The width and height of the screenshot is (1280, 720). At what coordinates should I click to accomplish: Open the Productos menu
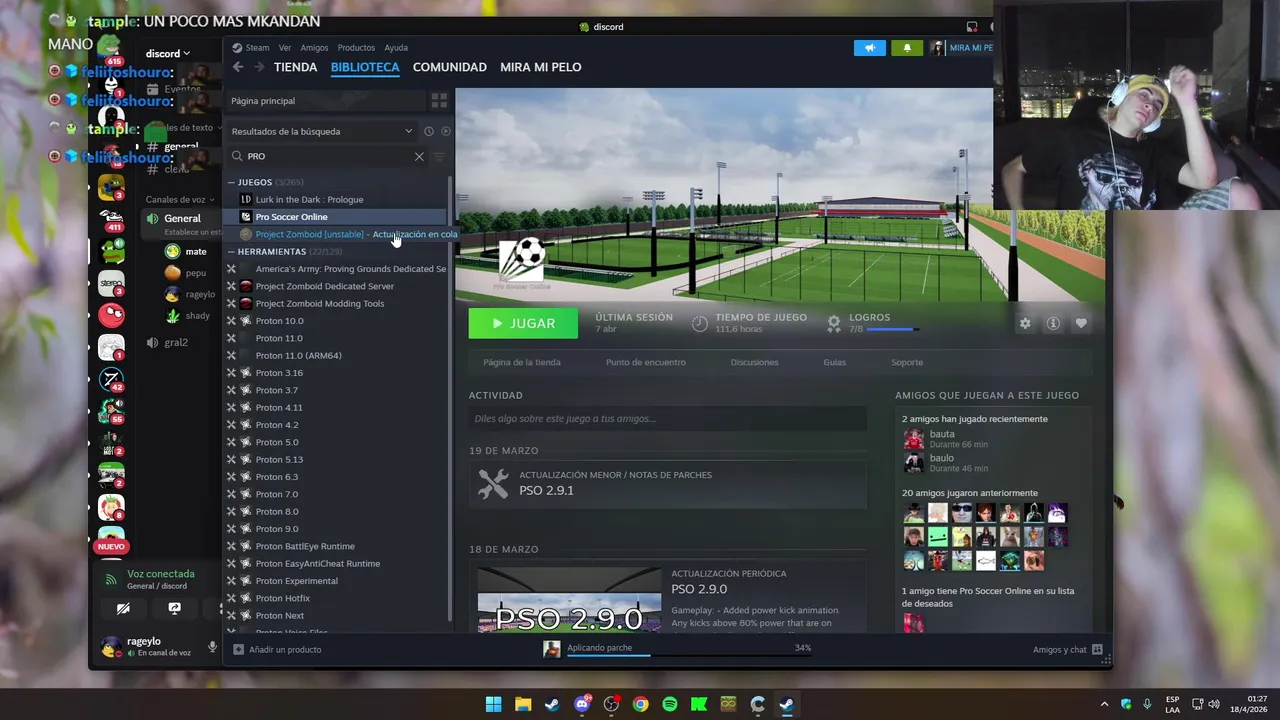pyautogui.click(x=356, y=47)
